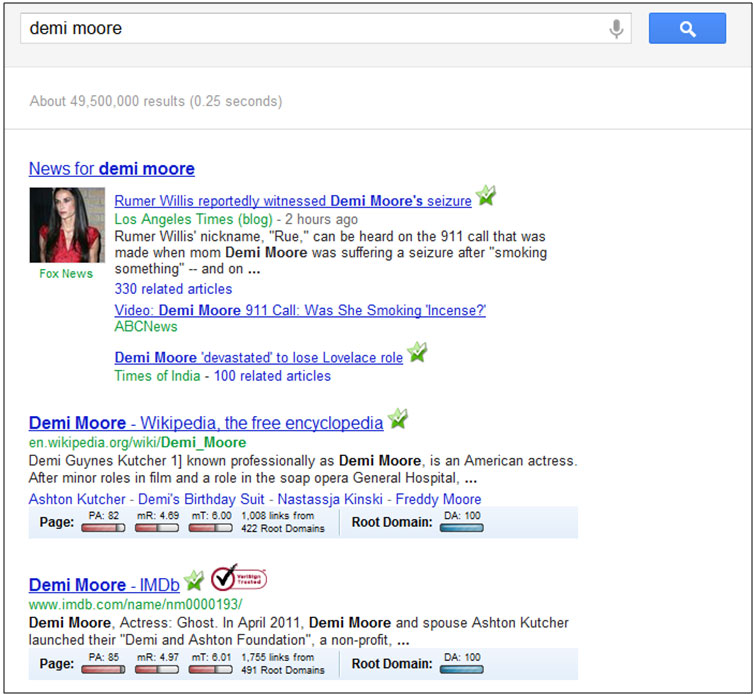Click 1,755 links from 491 Root Domains text
The image size is (754, 694).
point(283,664)
